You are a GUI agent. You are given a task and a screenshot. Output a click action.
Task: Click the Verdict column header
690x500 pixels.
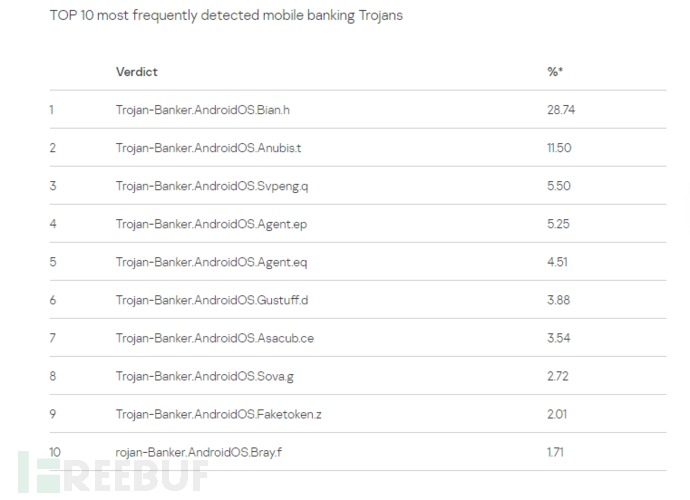136,72
